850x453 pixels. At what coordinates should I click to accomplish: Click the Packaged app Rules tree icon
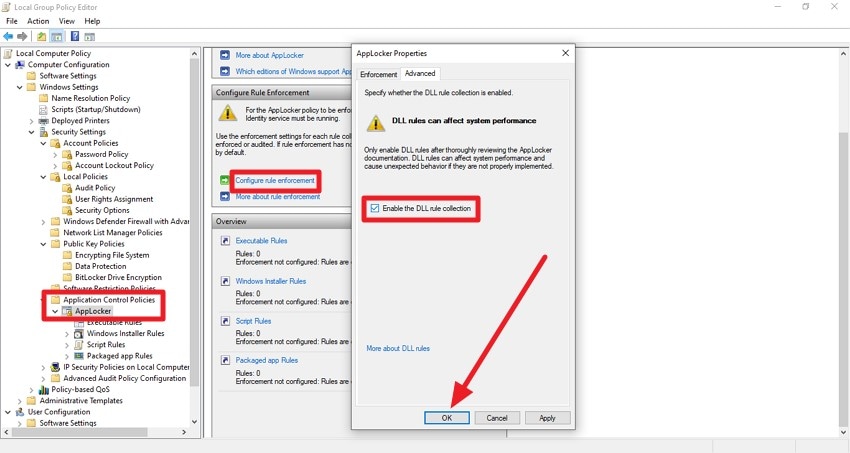tap(79, 356)
